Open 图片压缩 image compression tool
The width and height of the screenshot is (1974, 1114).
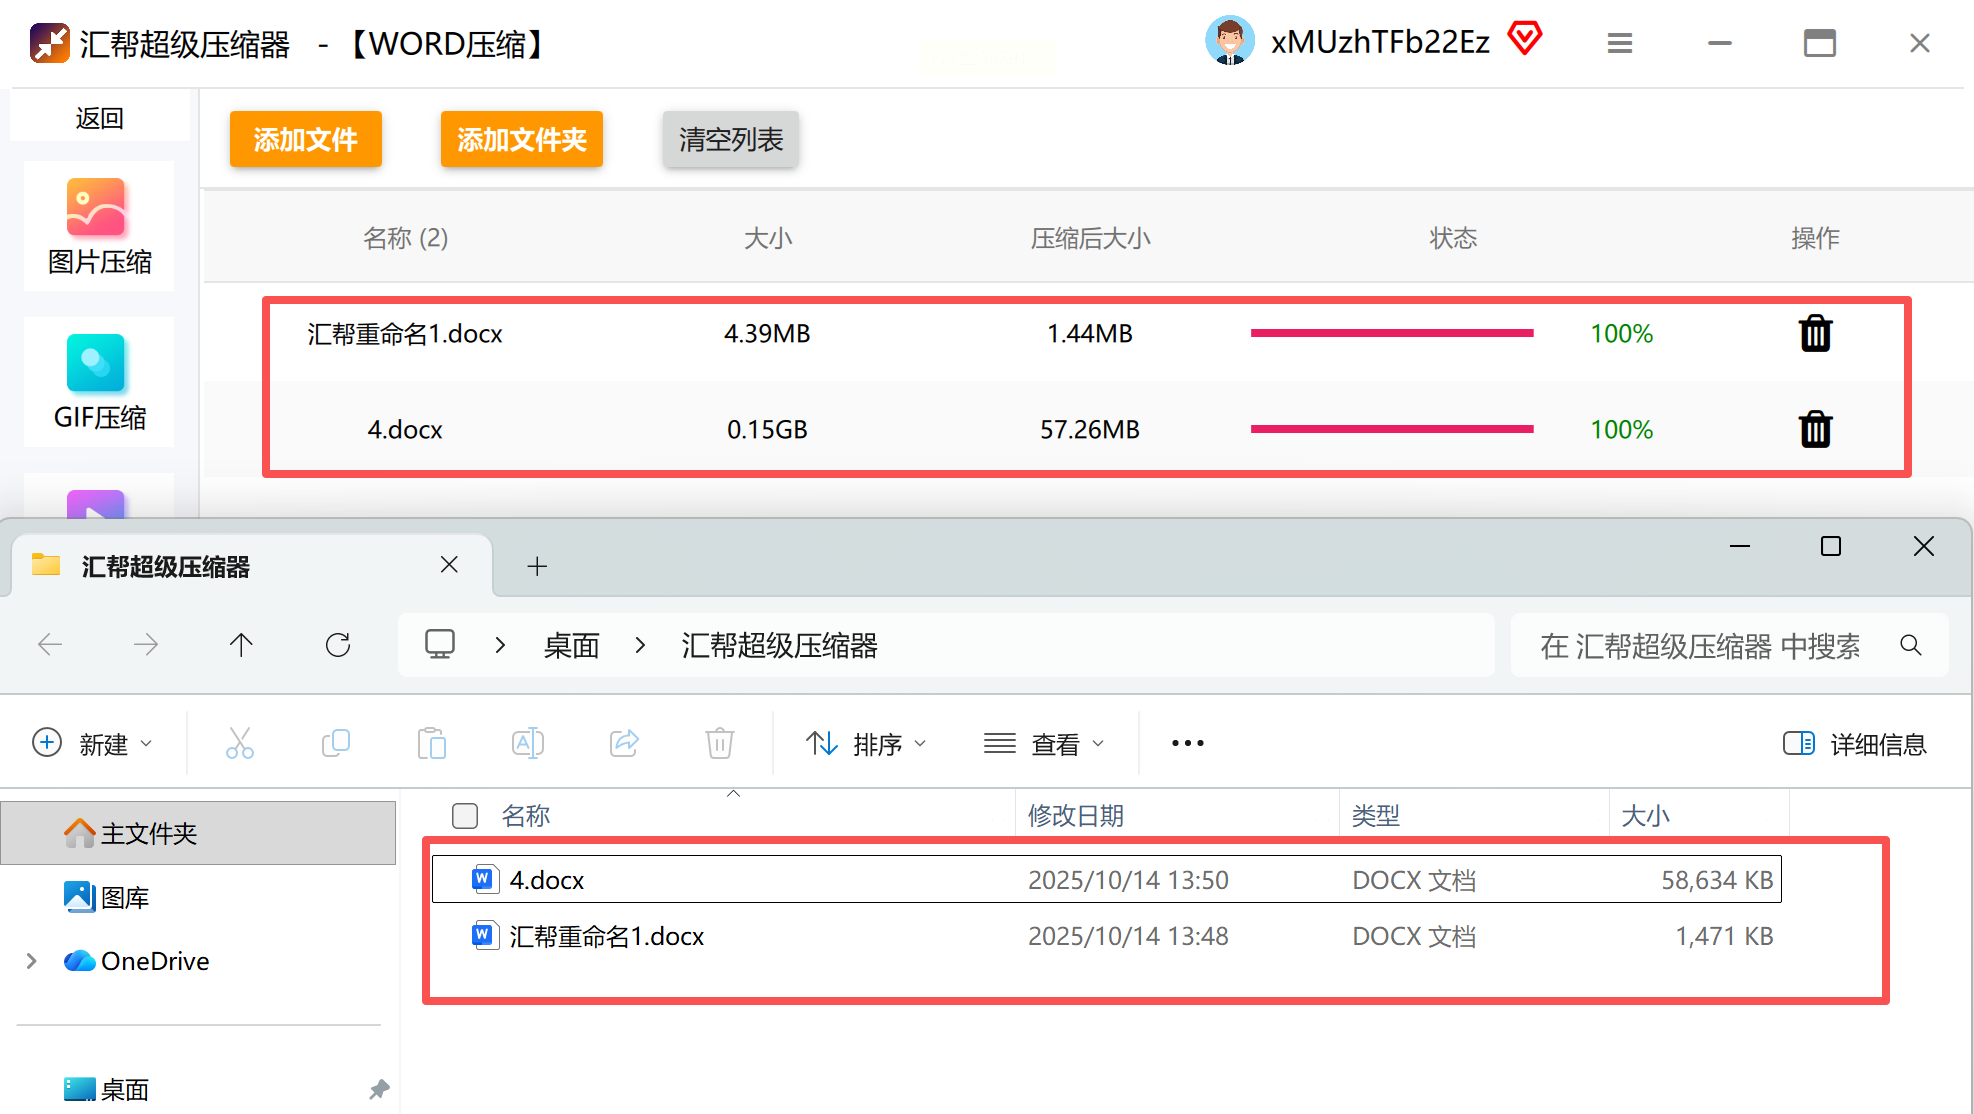coord(98,227)
